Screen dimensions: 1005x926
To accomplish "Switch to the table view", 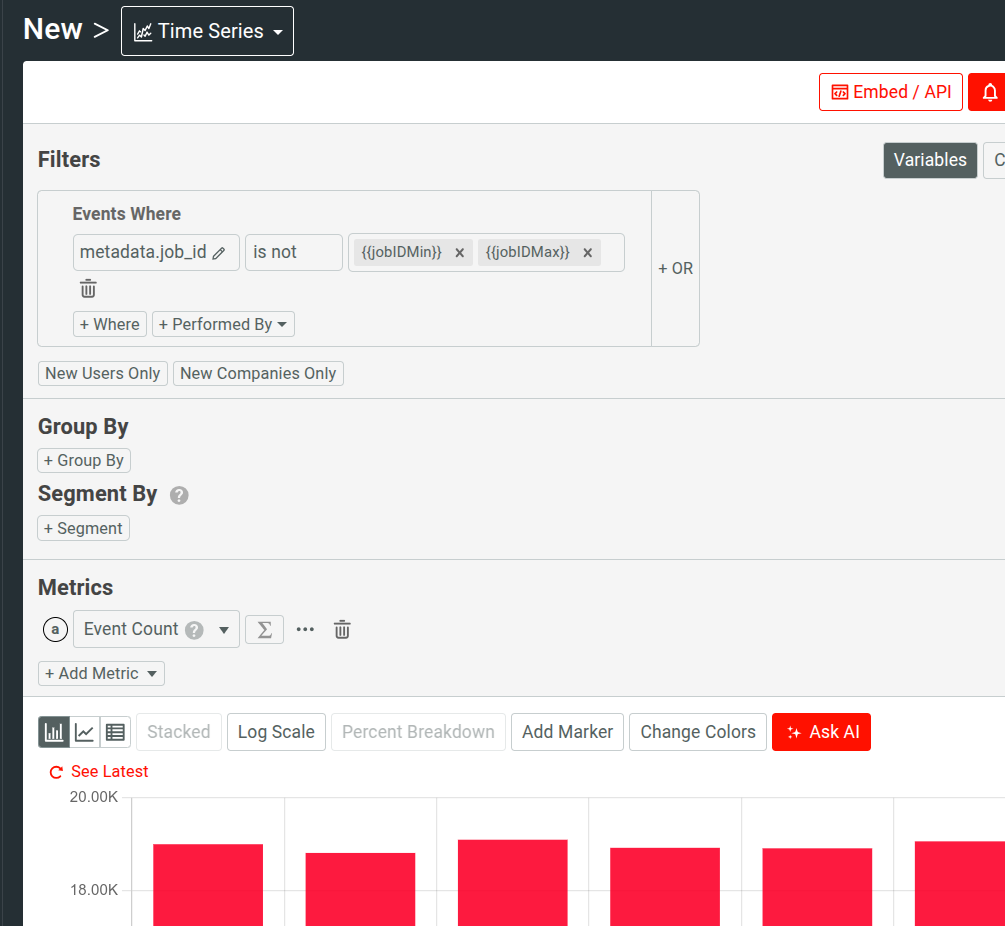I will click(x=115, y=731).
